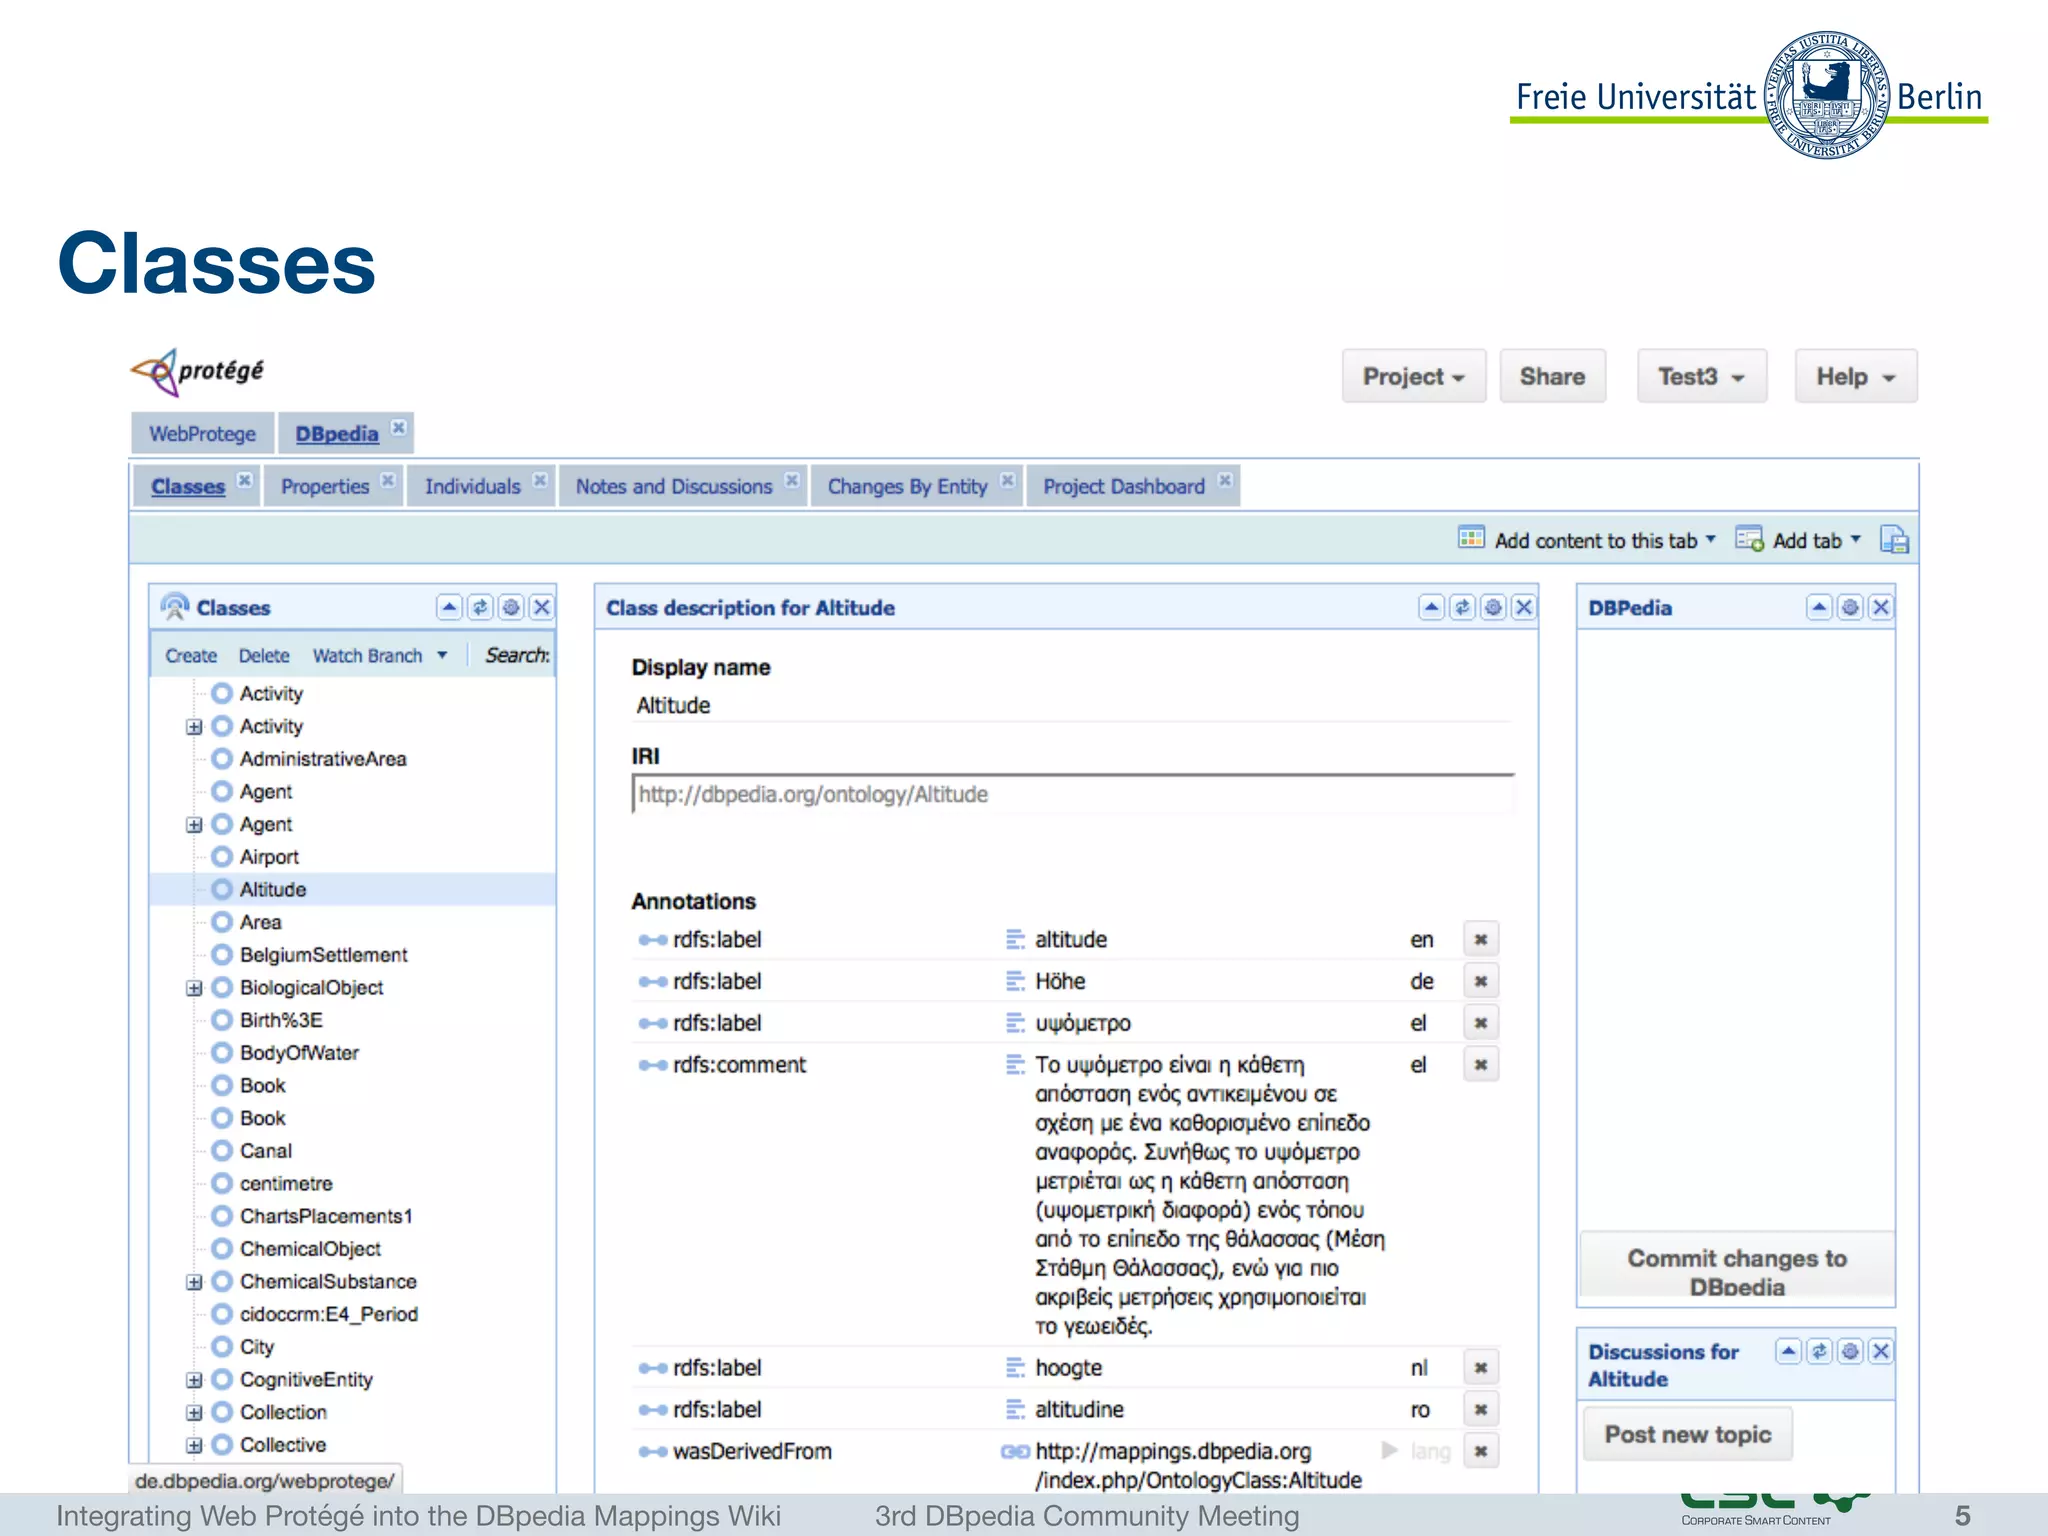Viewport: 2048px width, 1536px height.
Task: Refresh the Classes panel
Action: coord(480,607)
